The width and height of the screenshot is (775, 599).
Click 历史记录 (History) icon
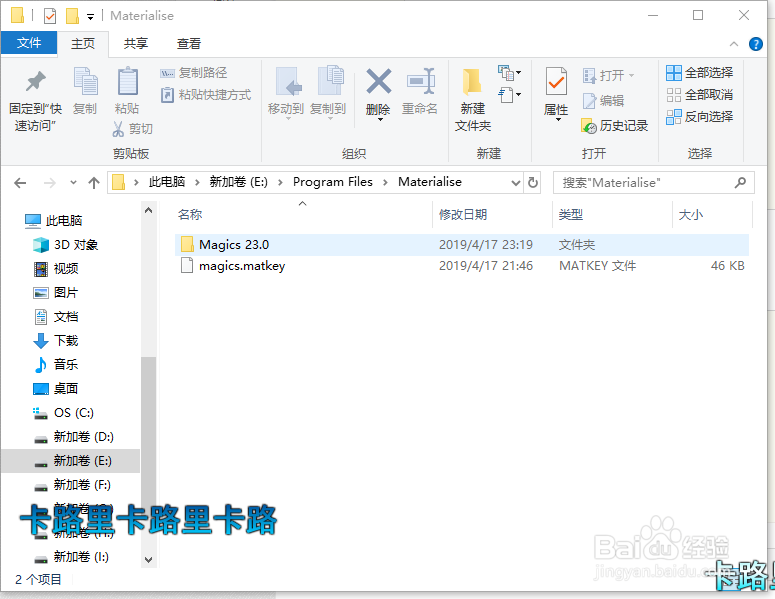click(x=590, y=126)
